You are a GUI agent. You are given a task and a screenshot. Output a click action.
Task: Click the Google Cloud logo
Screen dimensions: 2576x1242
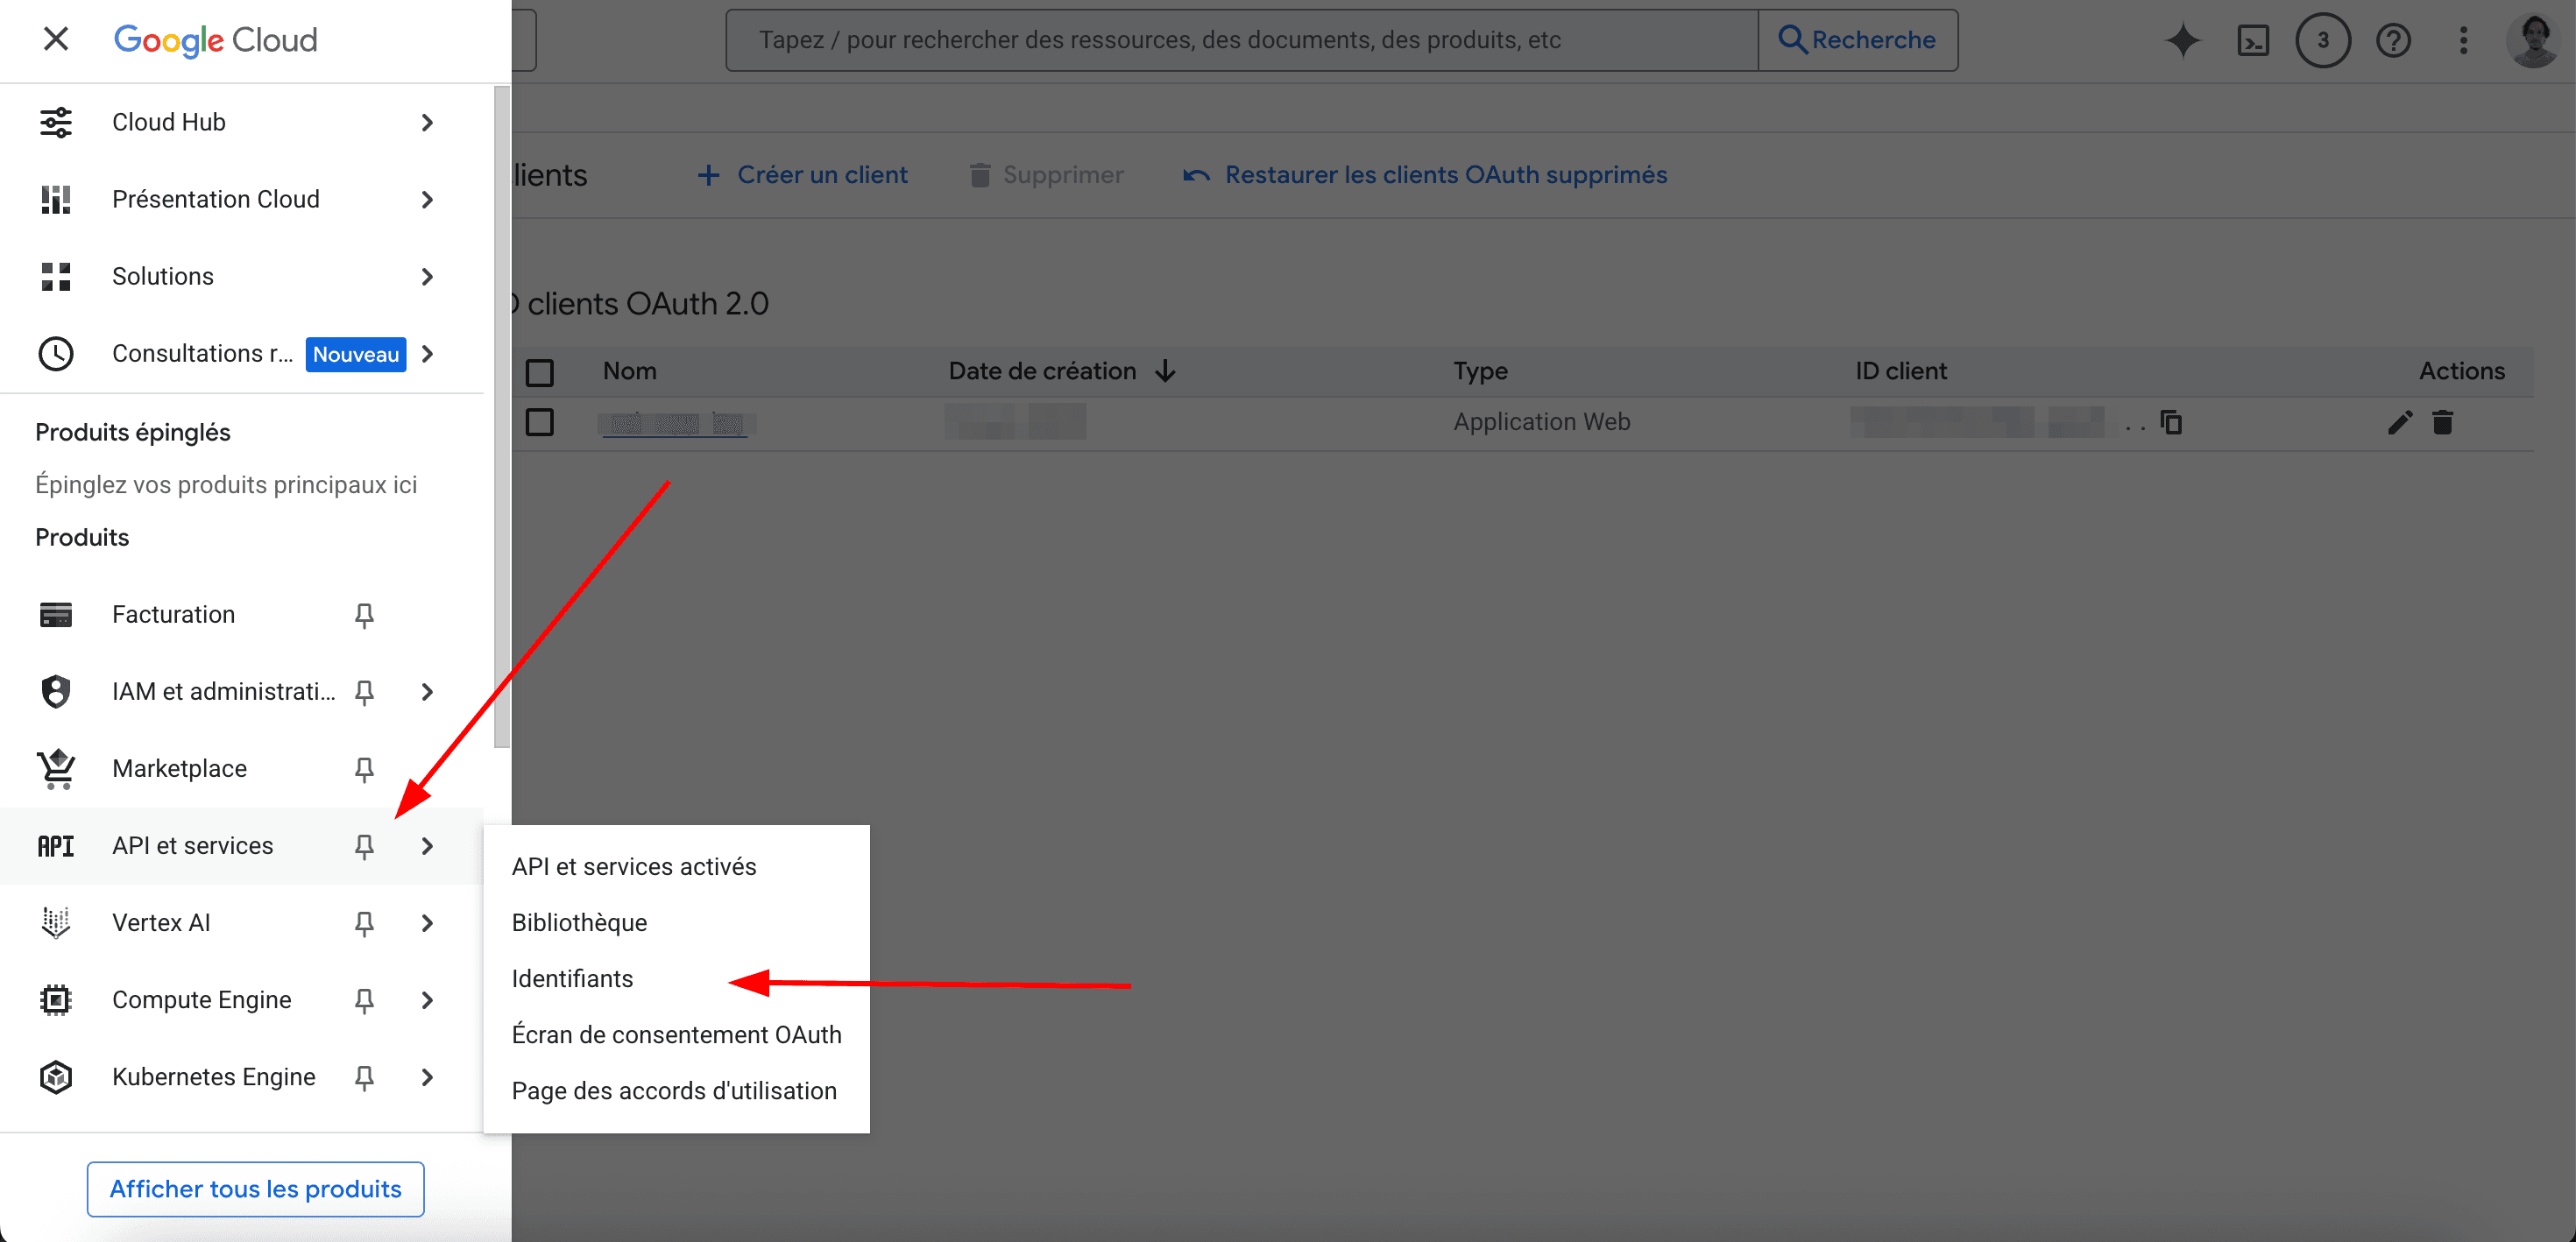(x=215, y=40)
